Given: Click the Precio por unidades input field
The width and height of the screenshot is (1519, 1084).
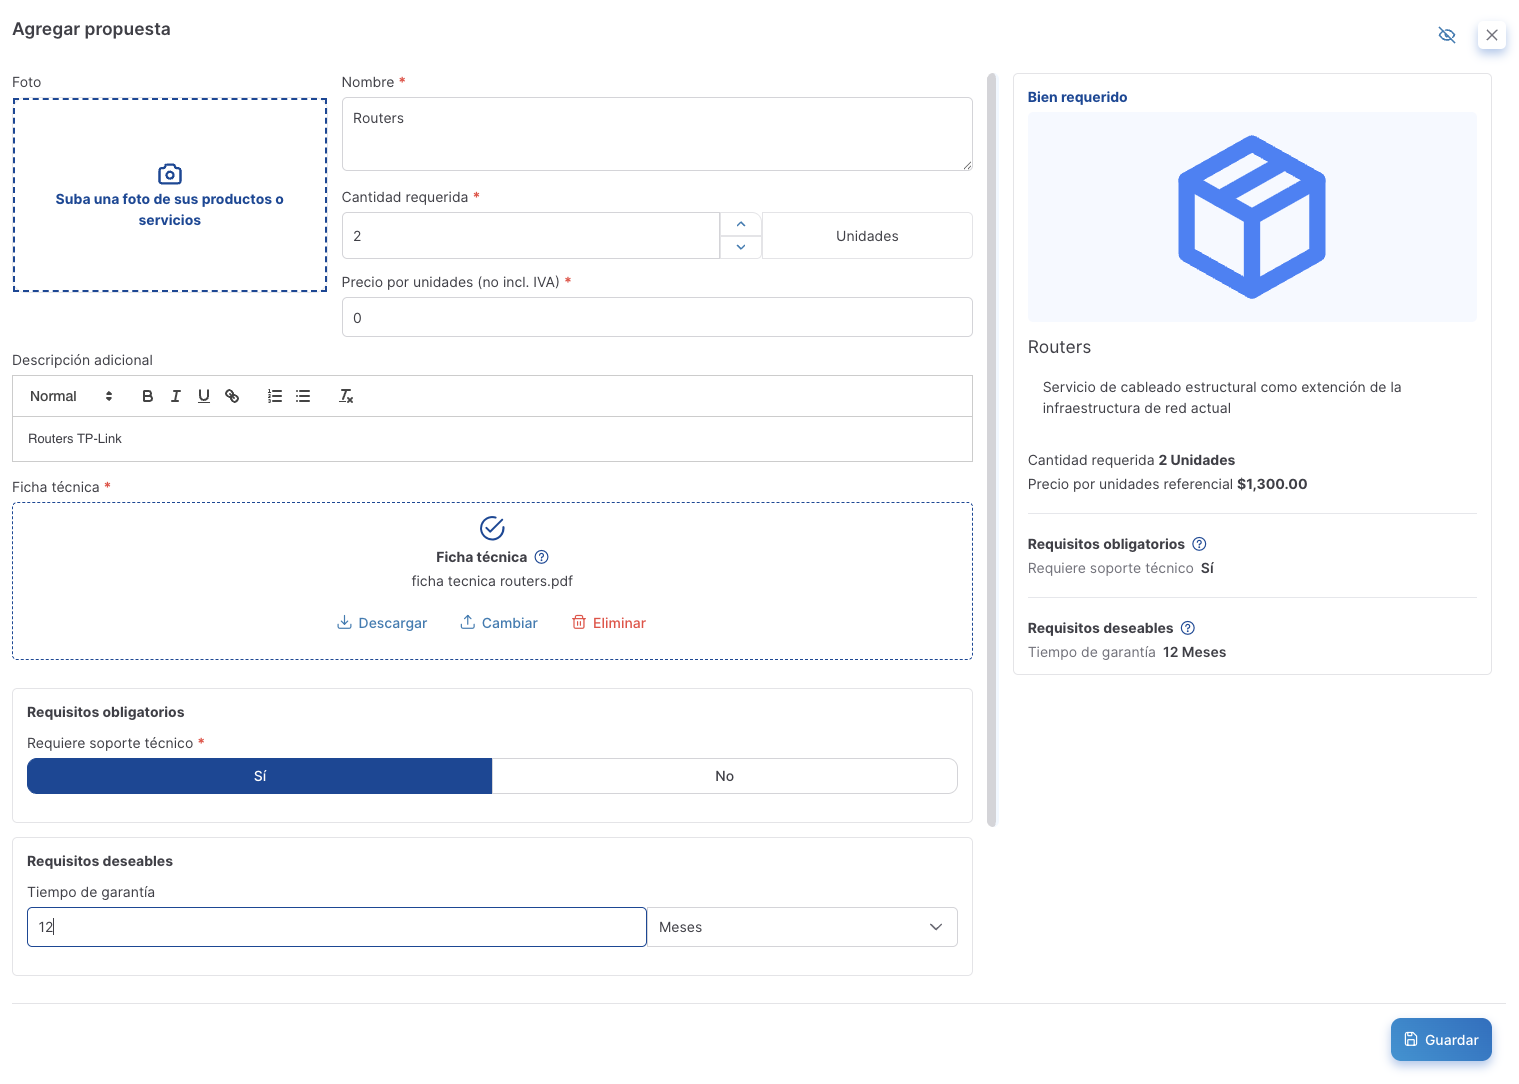Looking at the screenshot, I should (x=657, y=318).
